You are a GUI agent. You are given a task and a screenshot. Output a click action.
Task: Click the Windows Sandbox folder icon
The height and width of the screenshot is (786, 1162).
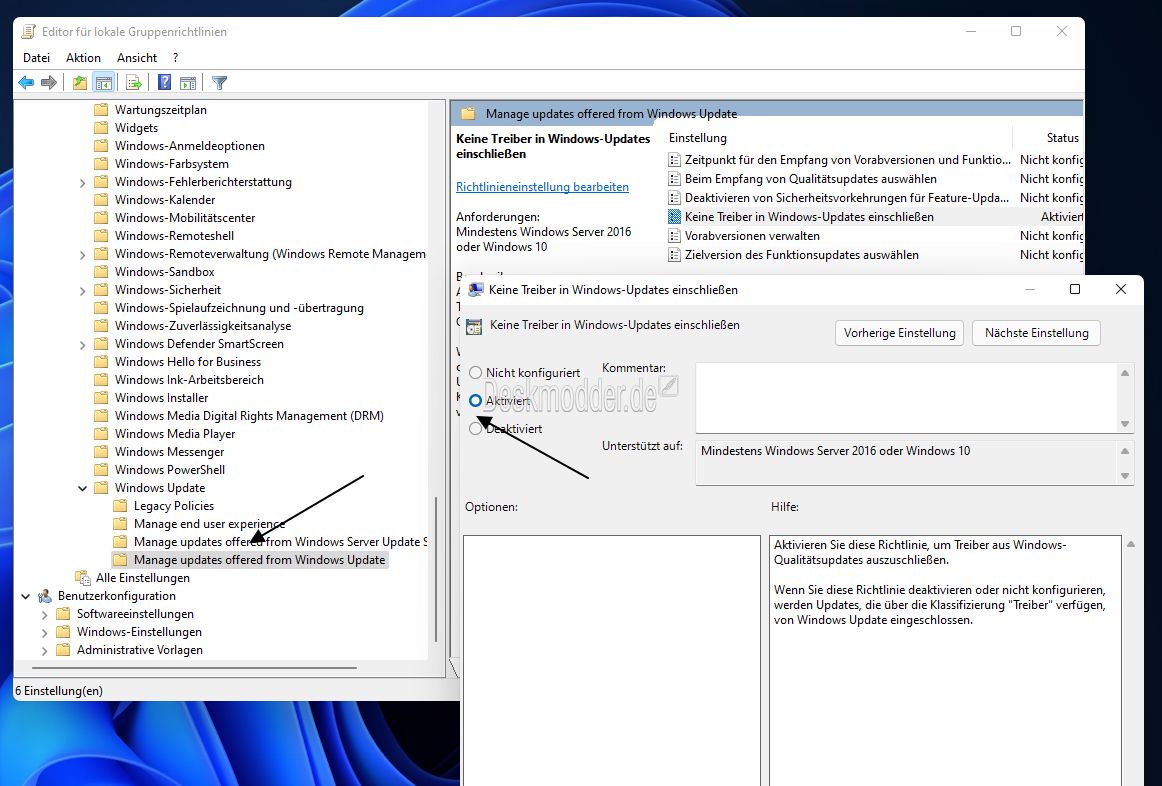(101, 272)
